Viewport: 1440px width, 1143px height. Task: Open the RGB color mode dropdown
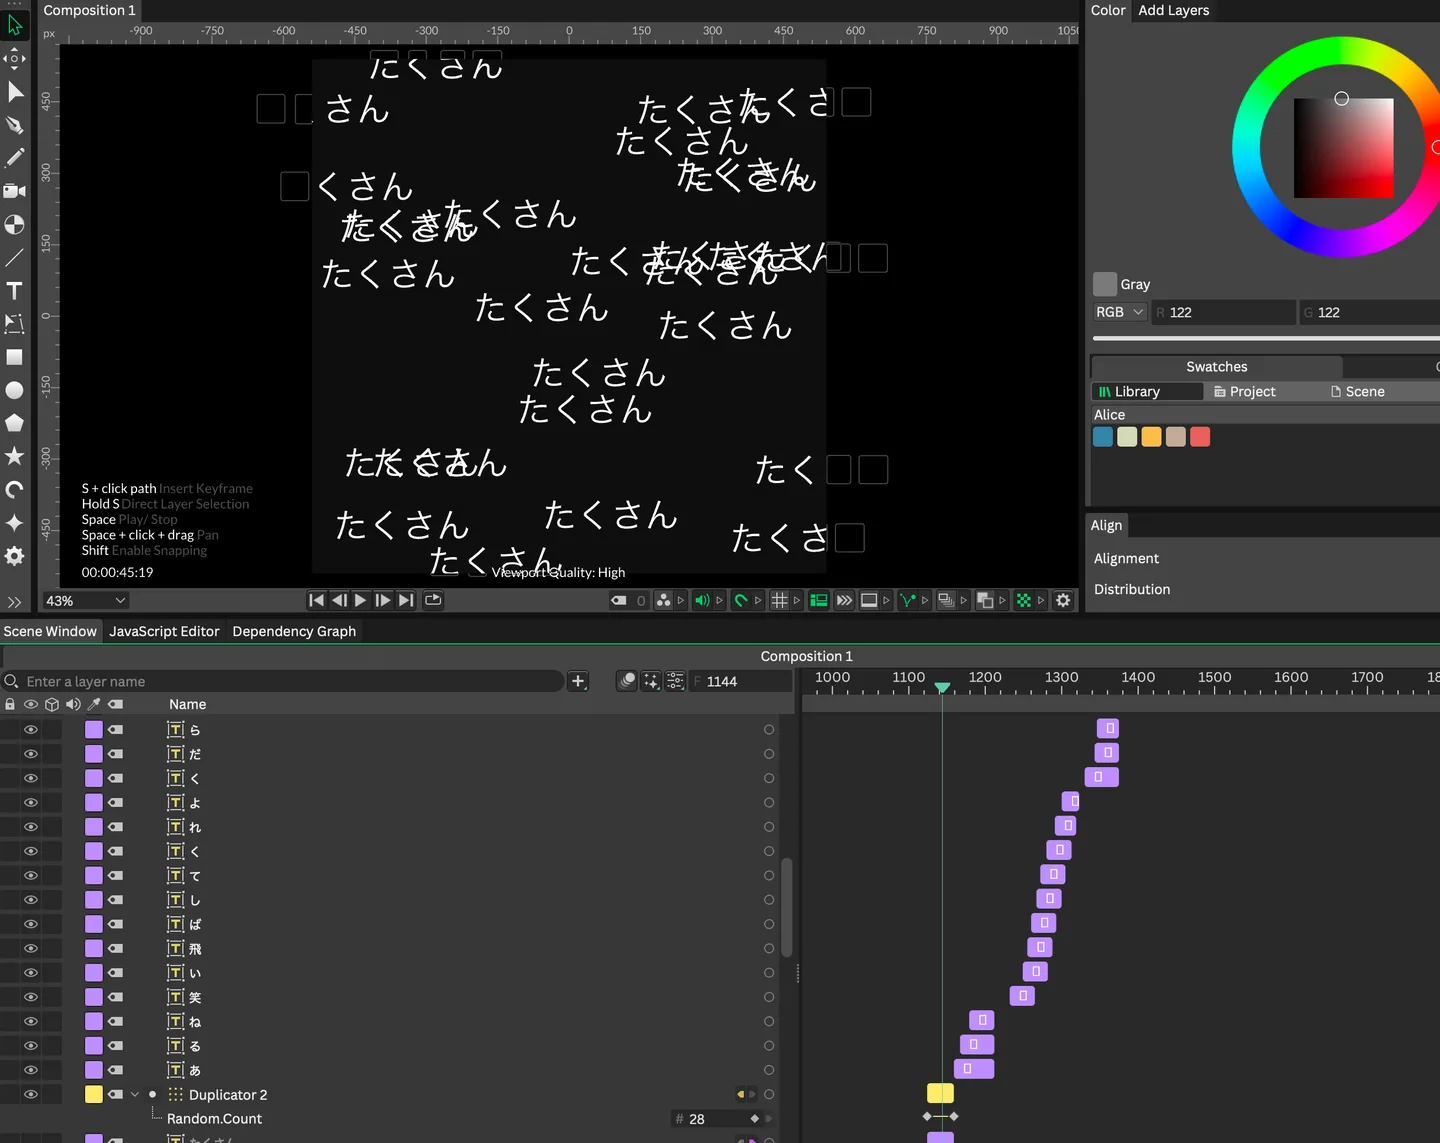point(1119,312)
